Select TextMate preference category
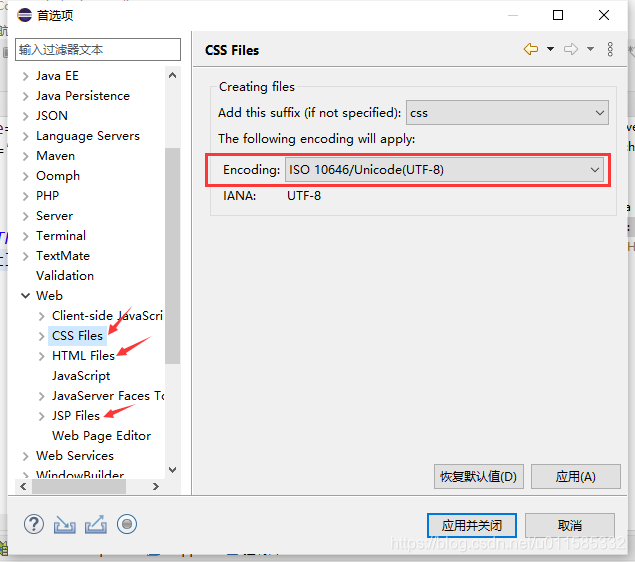The height and width of the screenshot is (562, 635). [63, 255]
